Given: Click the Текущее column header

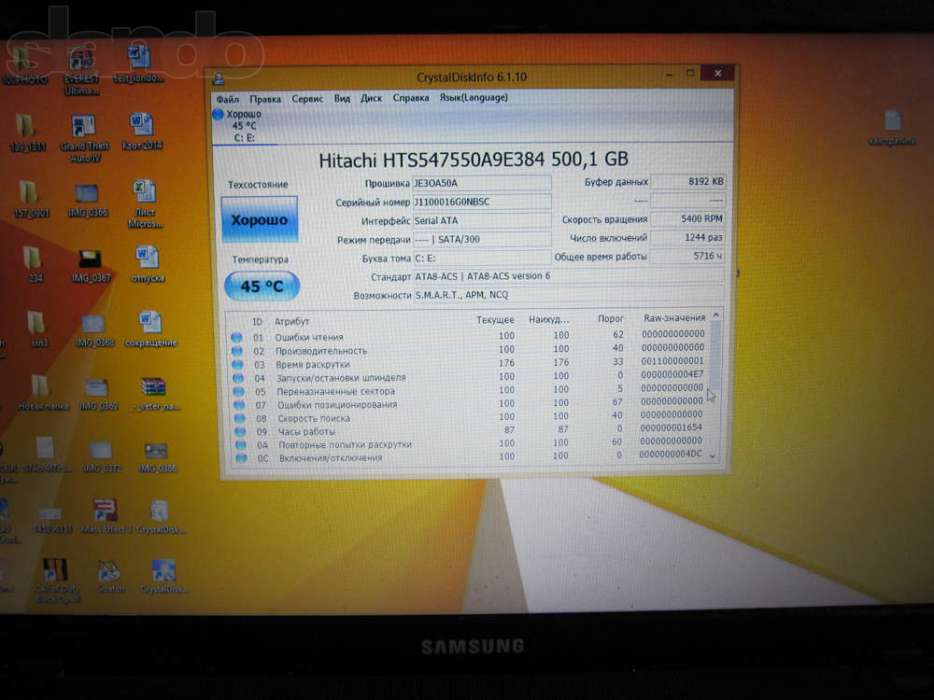Looking at the screenshot, I should (495, 320).
